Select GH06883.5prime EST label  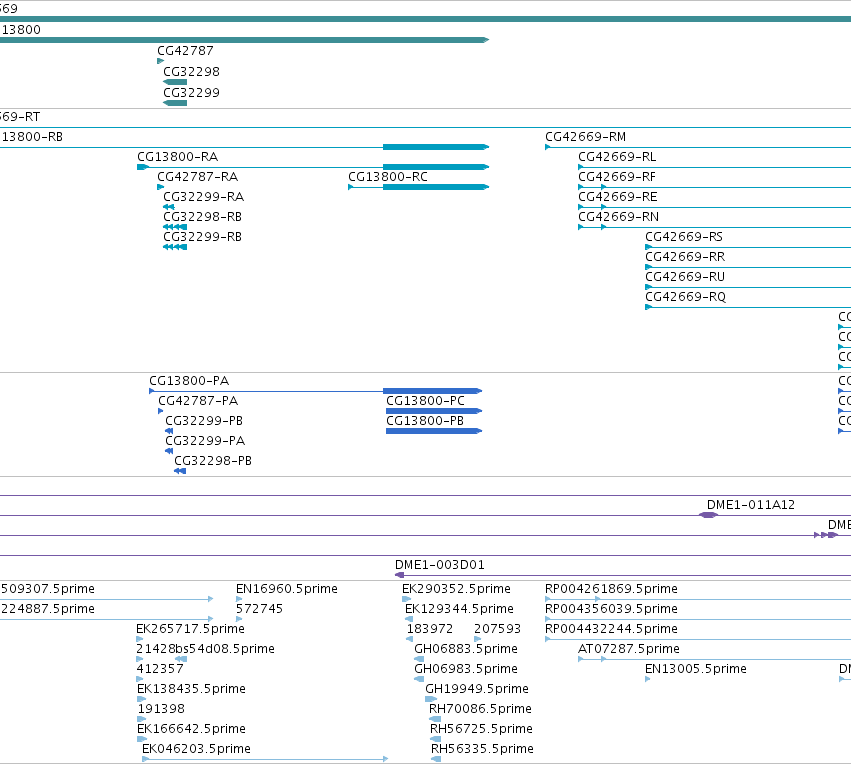tap(466, 649)
